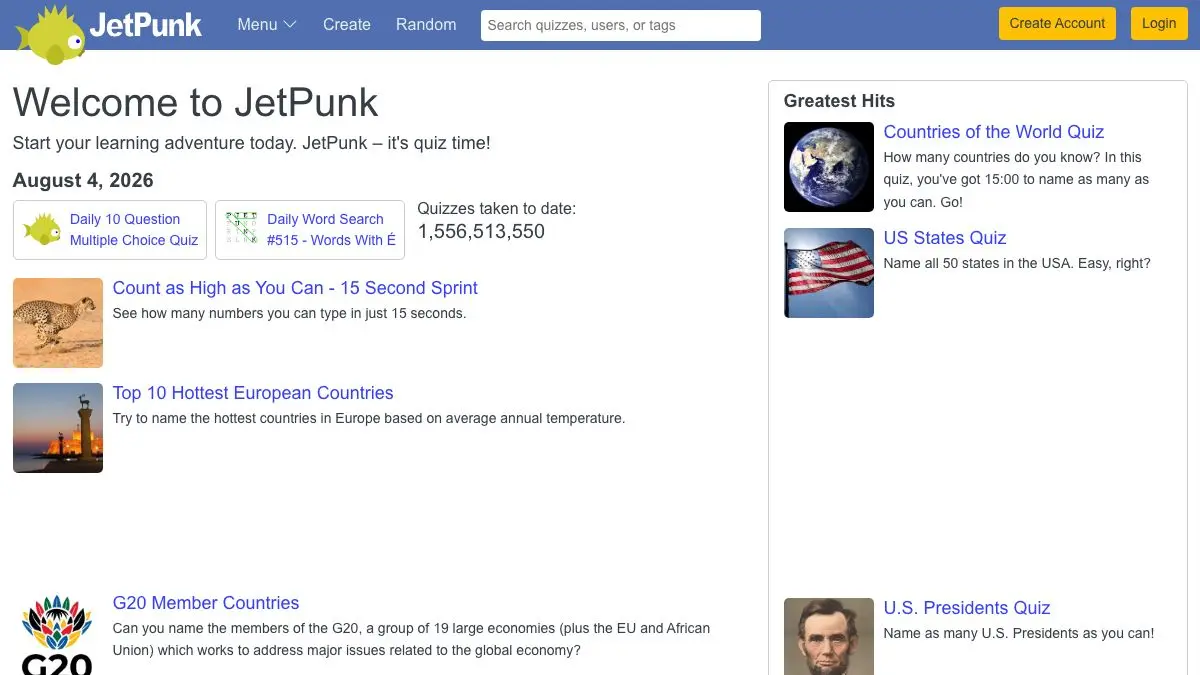Image resolution: width=1200 pixels, height=675 pixels.
Task: Click the Greatest Hits heading
Action: 839,101
